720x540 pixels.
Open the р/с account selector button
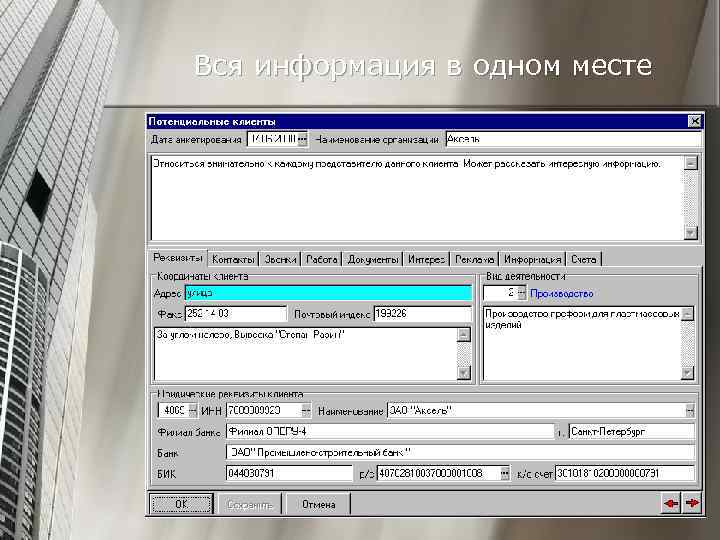(x=505, y=473)
